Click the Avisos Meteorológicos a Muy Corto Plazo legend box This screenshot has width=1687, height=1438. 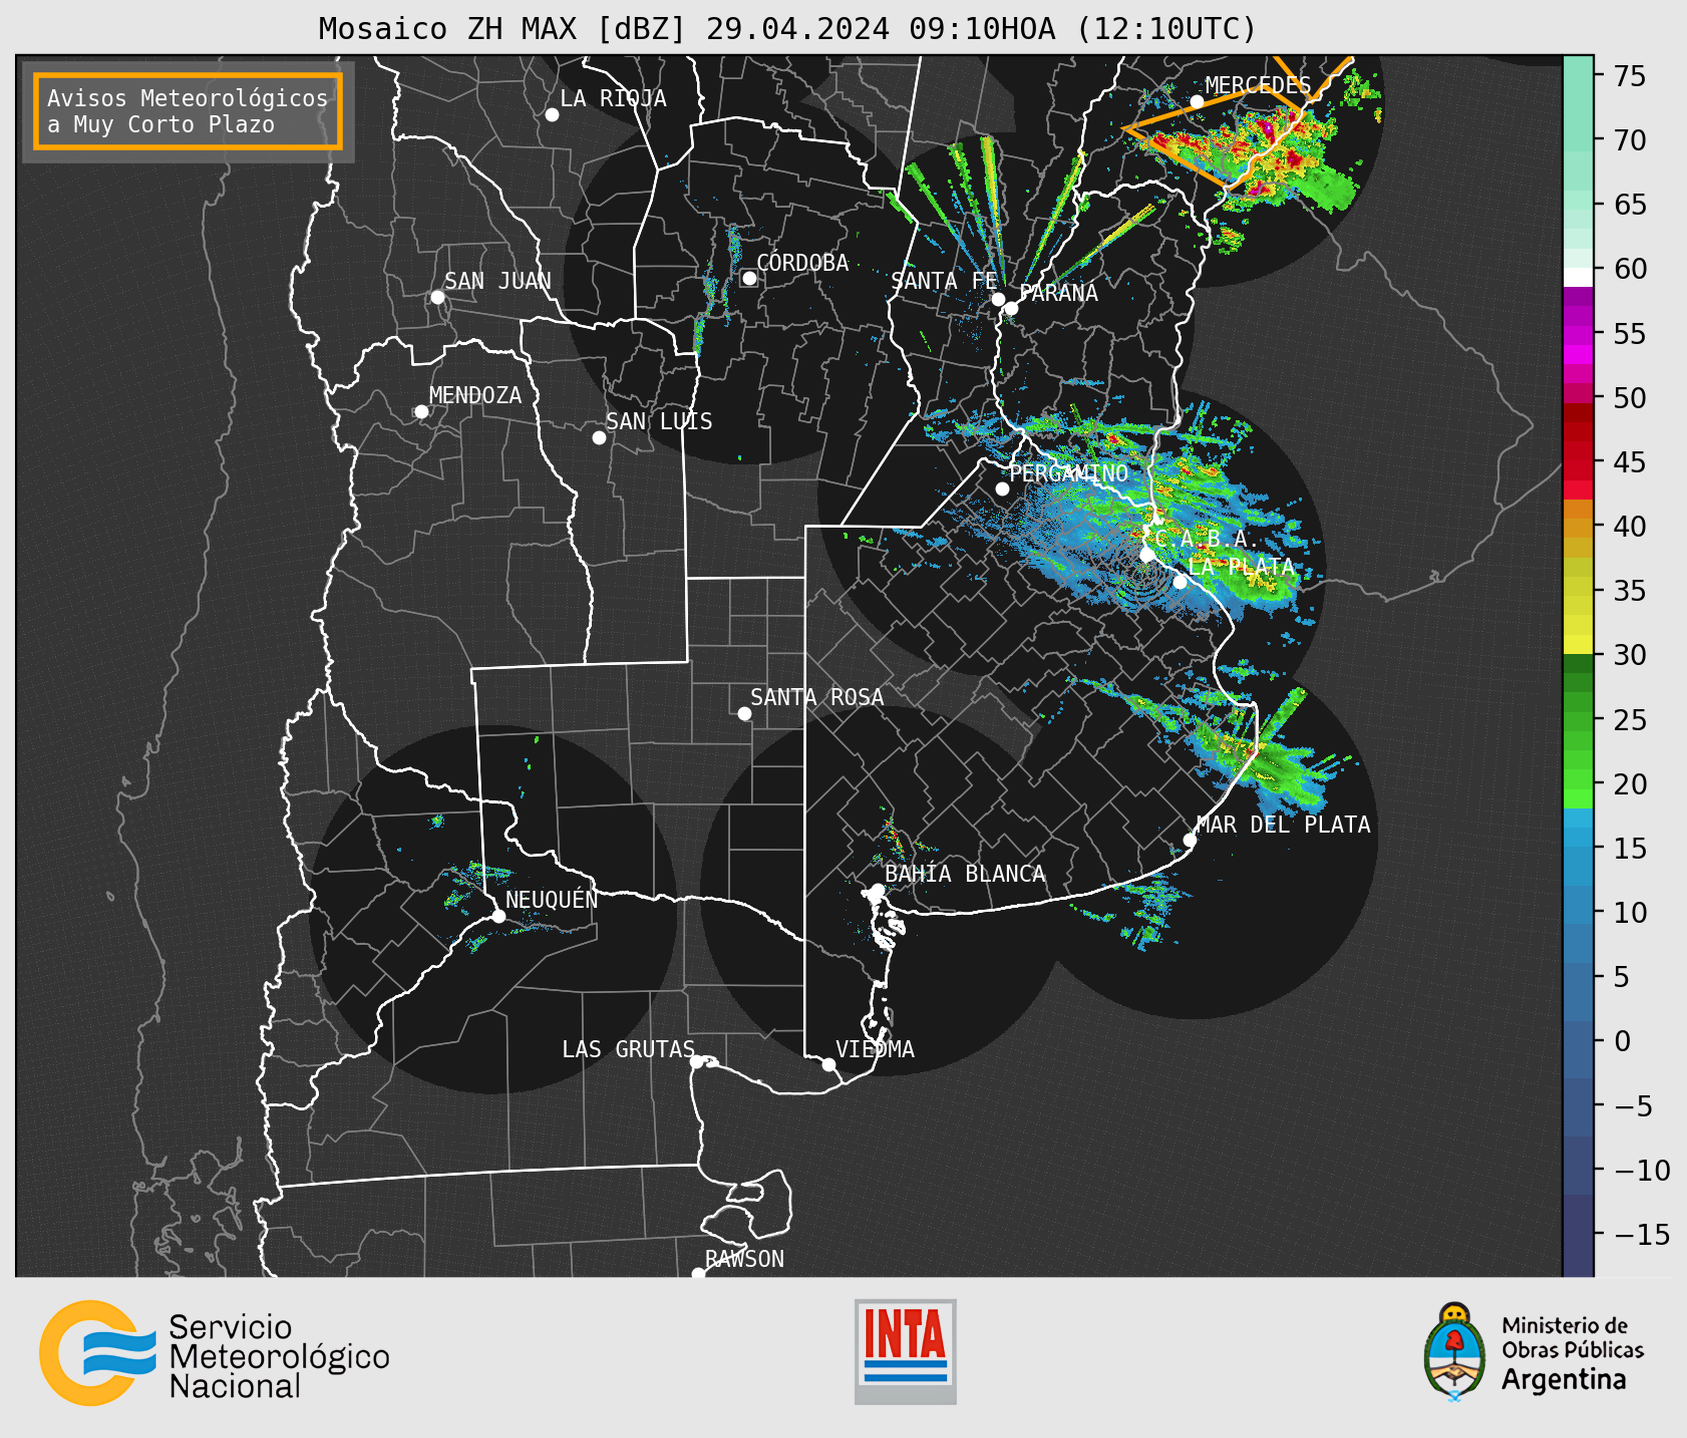click(x=188, y=111)
